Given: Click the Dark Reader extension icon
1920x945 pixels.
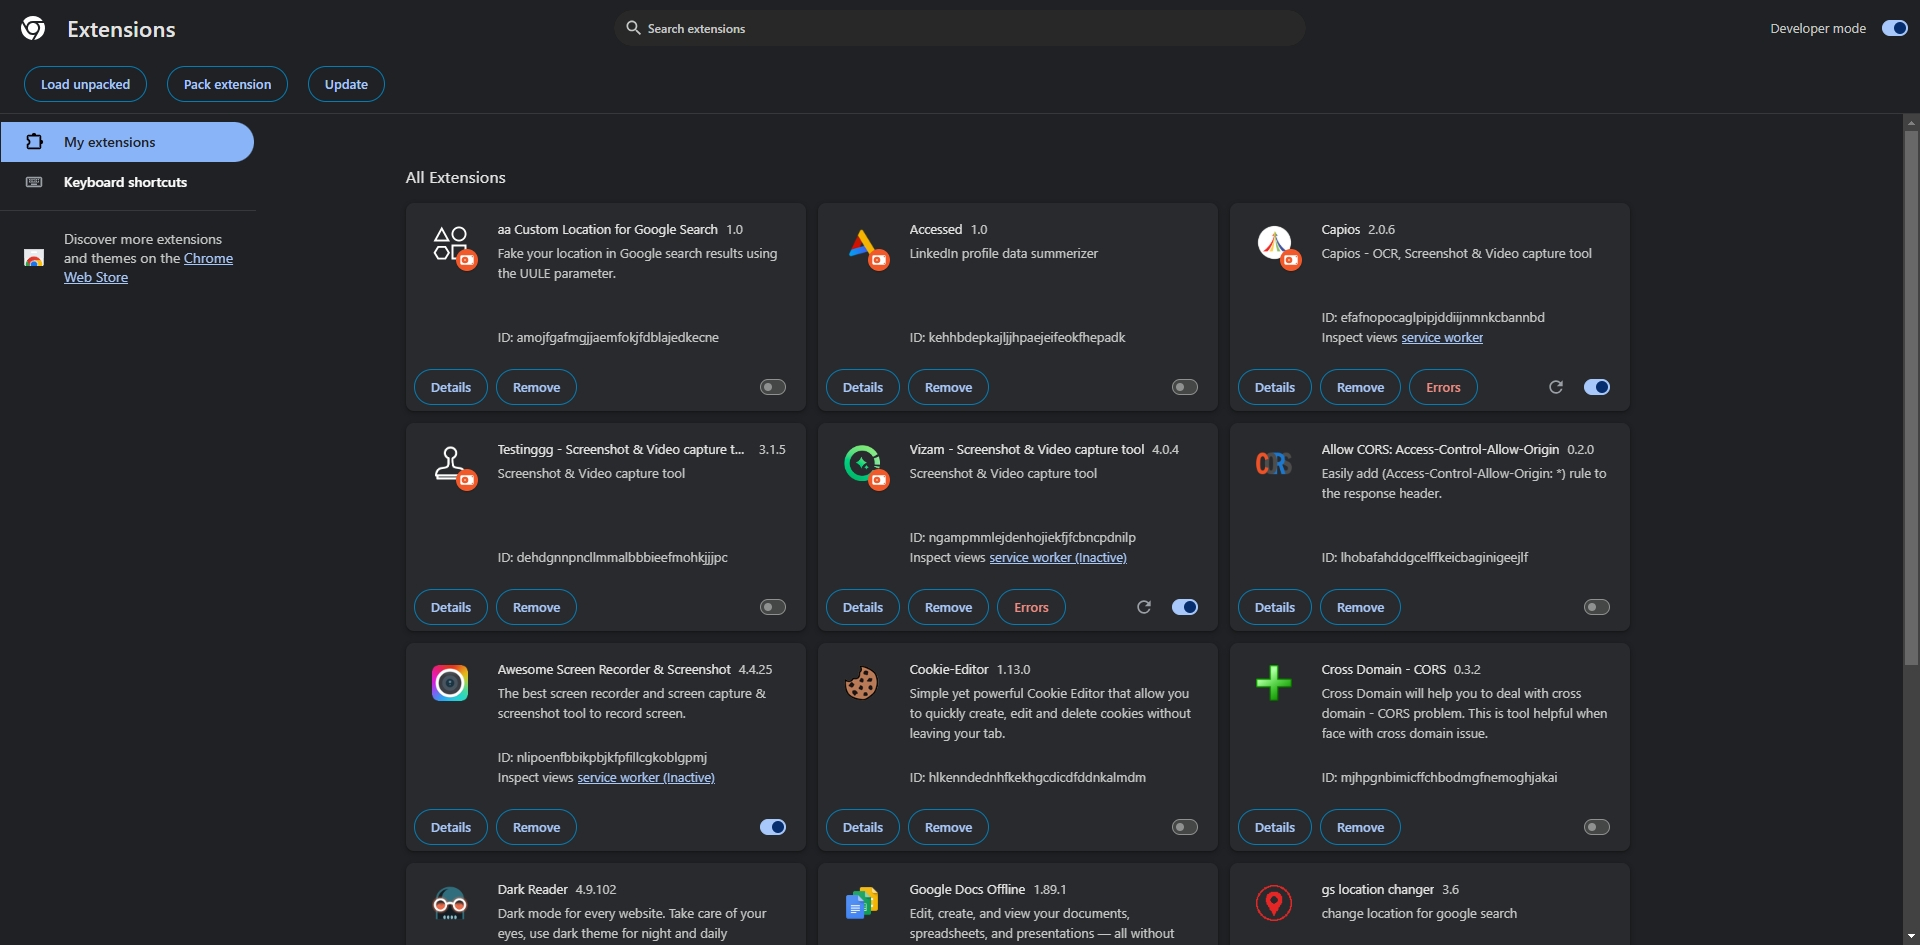Looking at the screenshot, I should coord(450,903).
